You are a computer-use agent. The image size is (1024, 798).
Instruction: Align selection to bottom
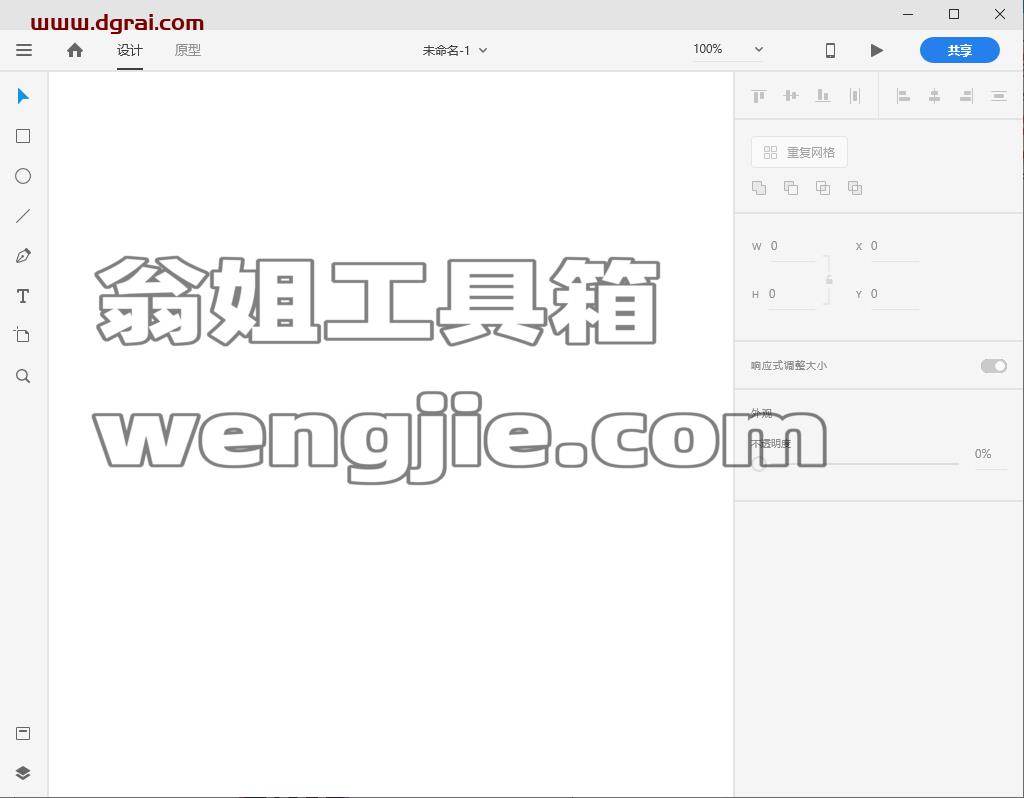(x=823, y=96)
